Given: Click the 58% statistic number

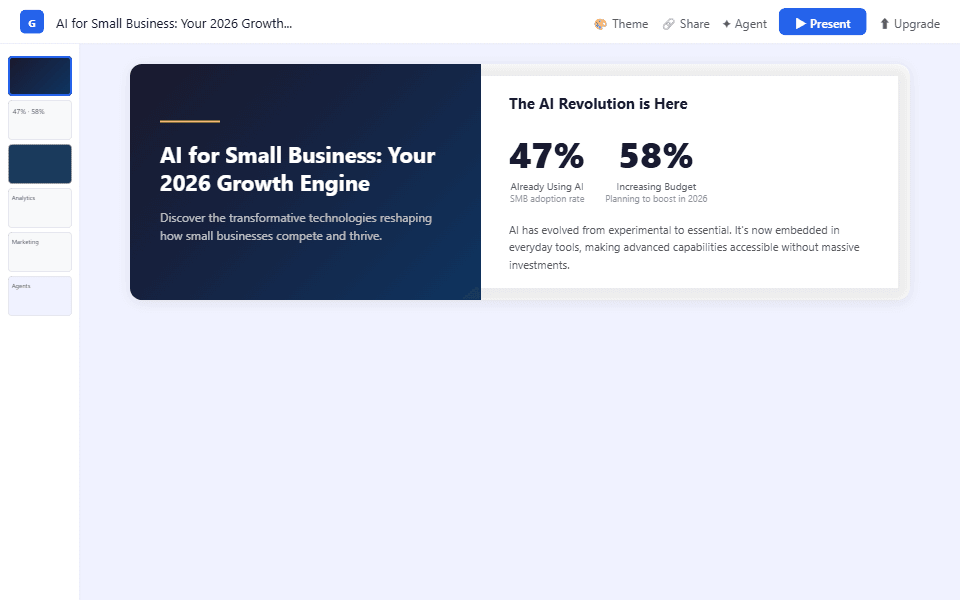Looking at the screenshot, I should pyautogui.click(x=656, y=157).
